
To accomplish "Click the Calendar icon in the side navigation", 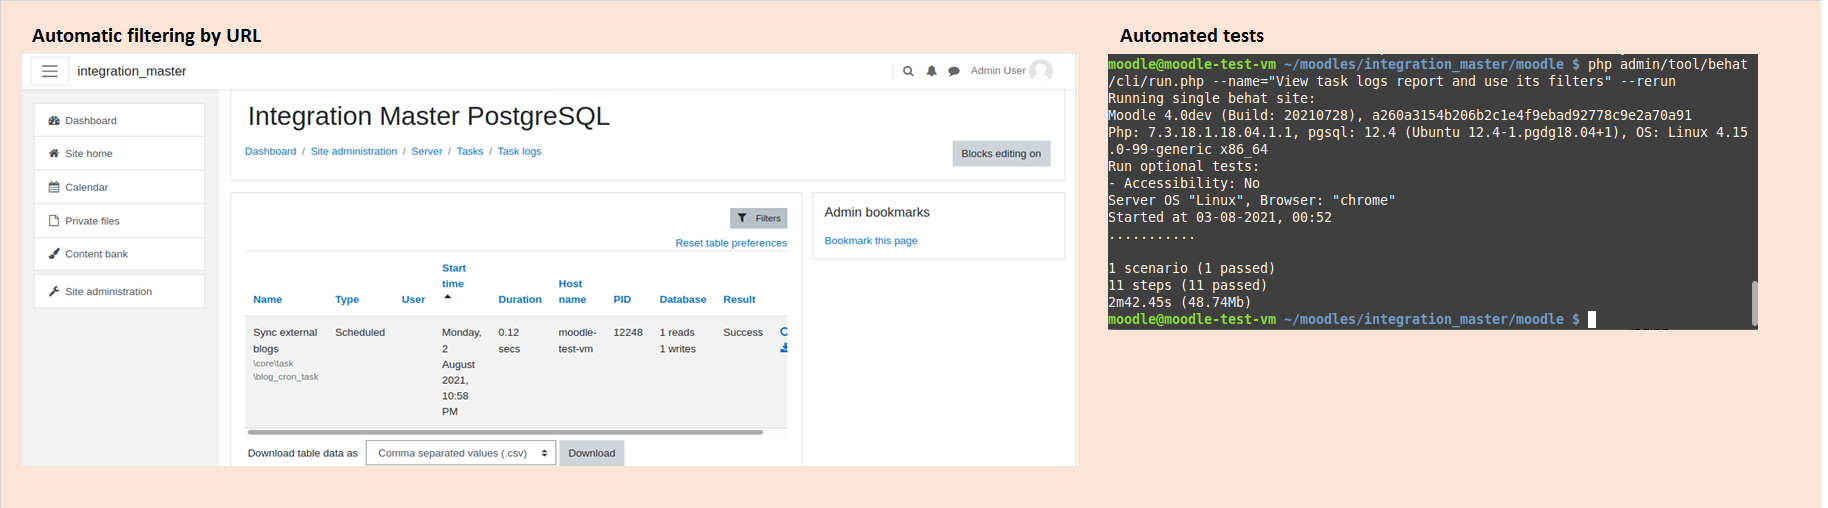I will [x=54, y=187].
